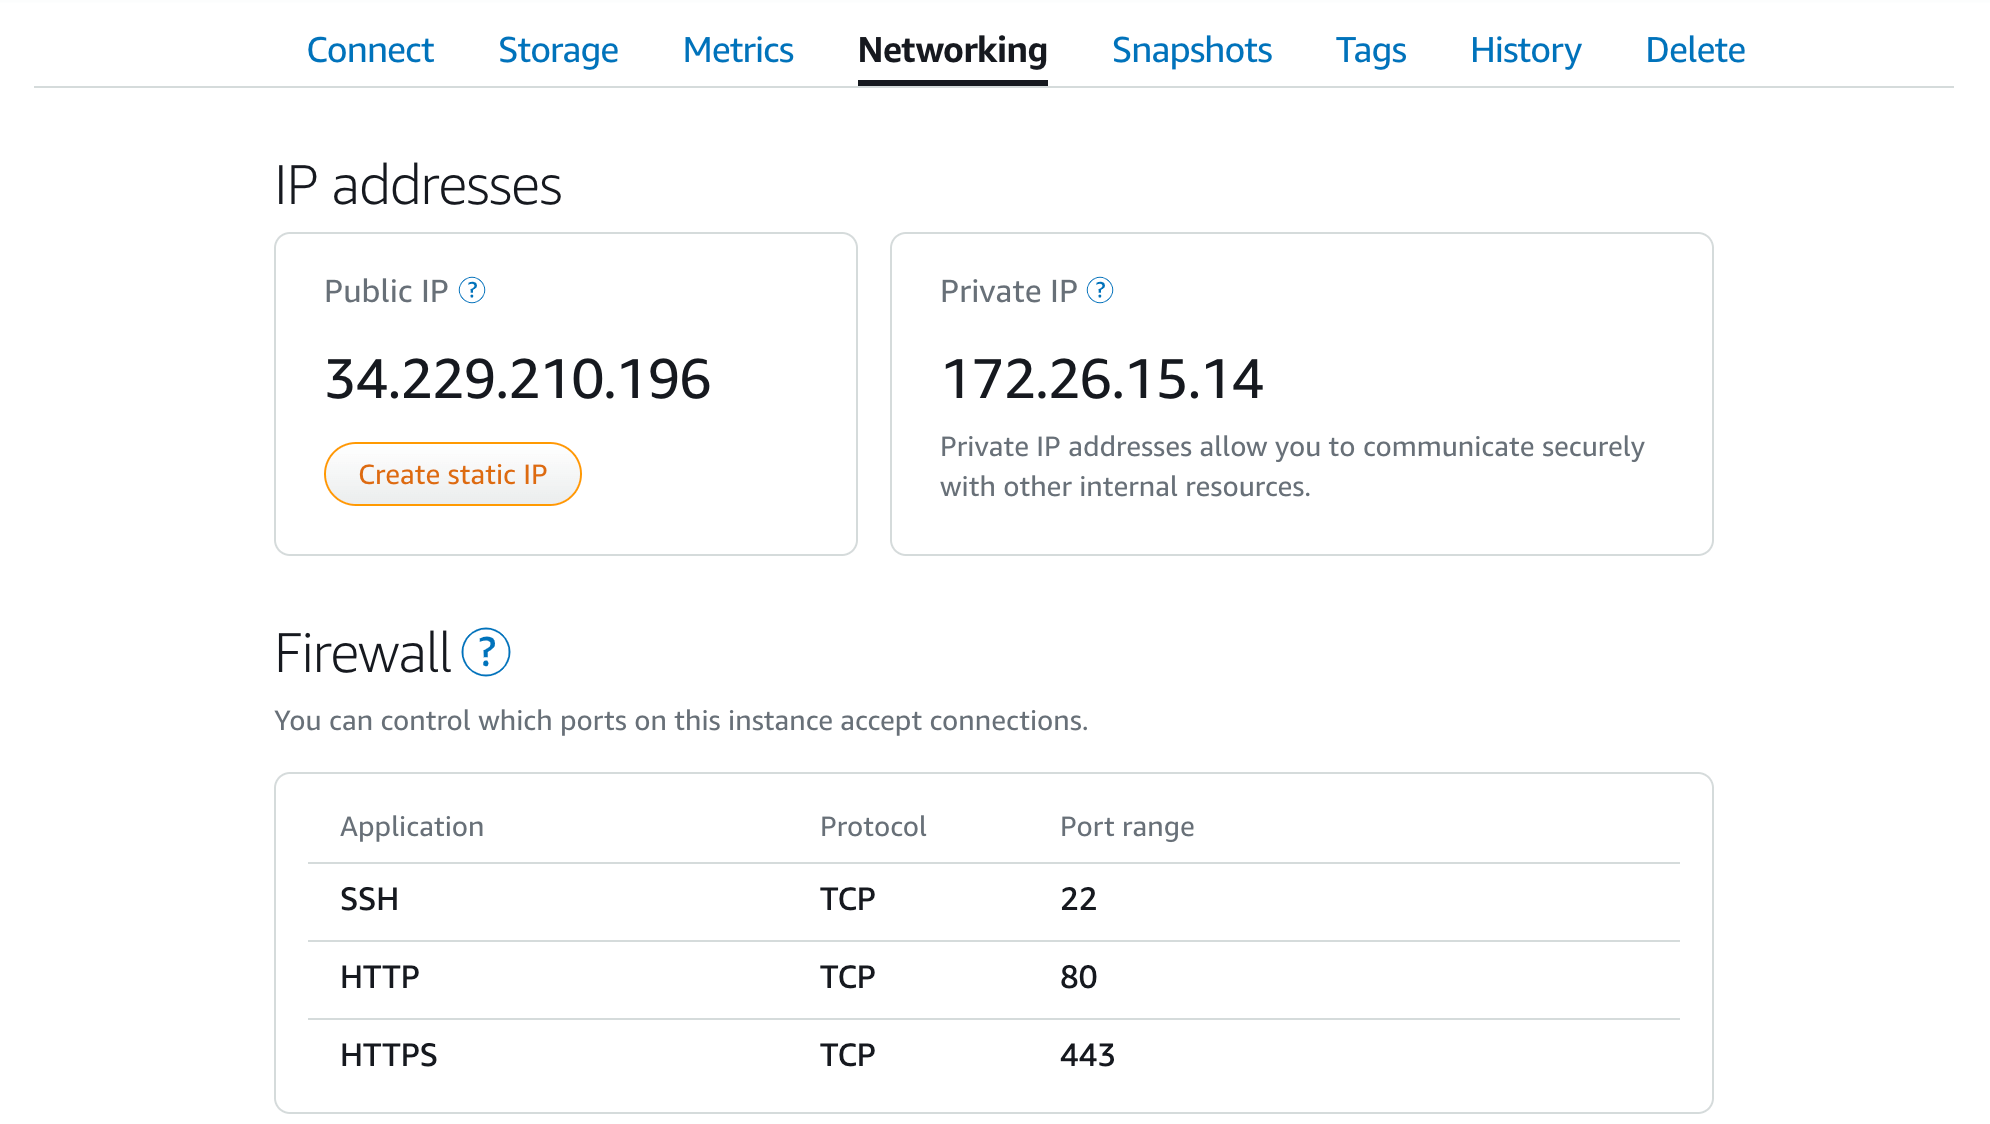Click port 443 in the firewall table
This screenshot has height=1124, width=1990.
[1087, 1055]
